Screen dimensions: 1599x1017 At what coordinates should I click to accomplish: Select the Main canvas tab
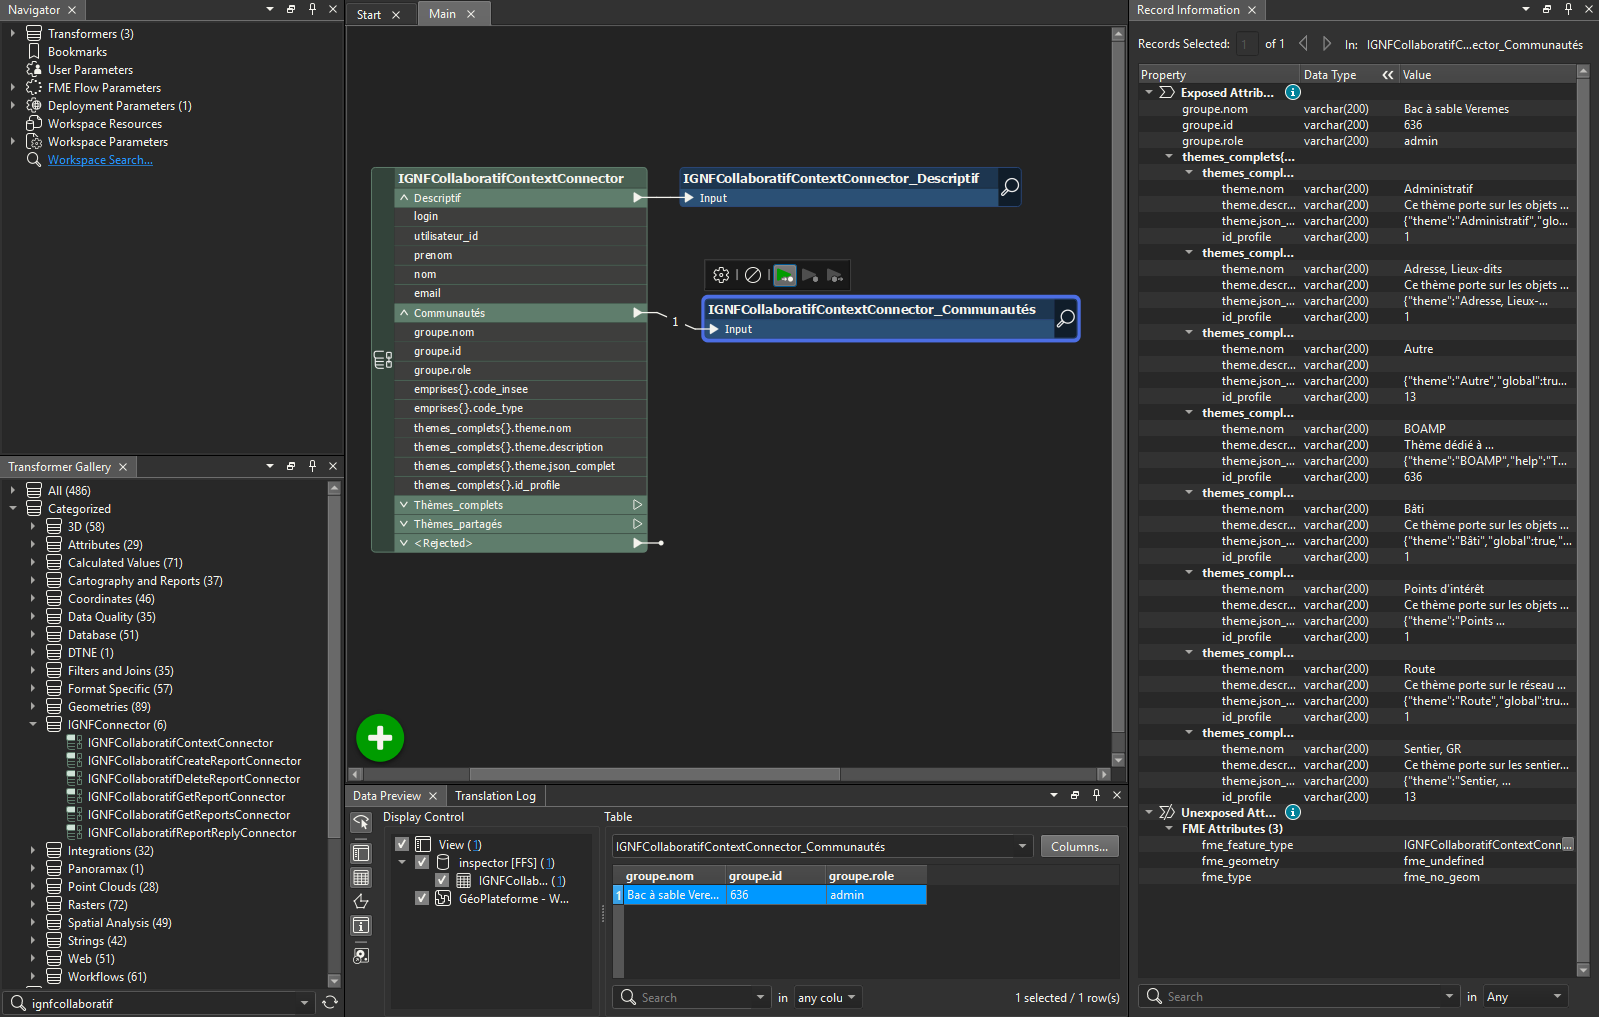tap(442, 14)
